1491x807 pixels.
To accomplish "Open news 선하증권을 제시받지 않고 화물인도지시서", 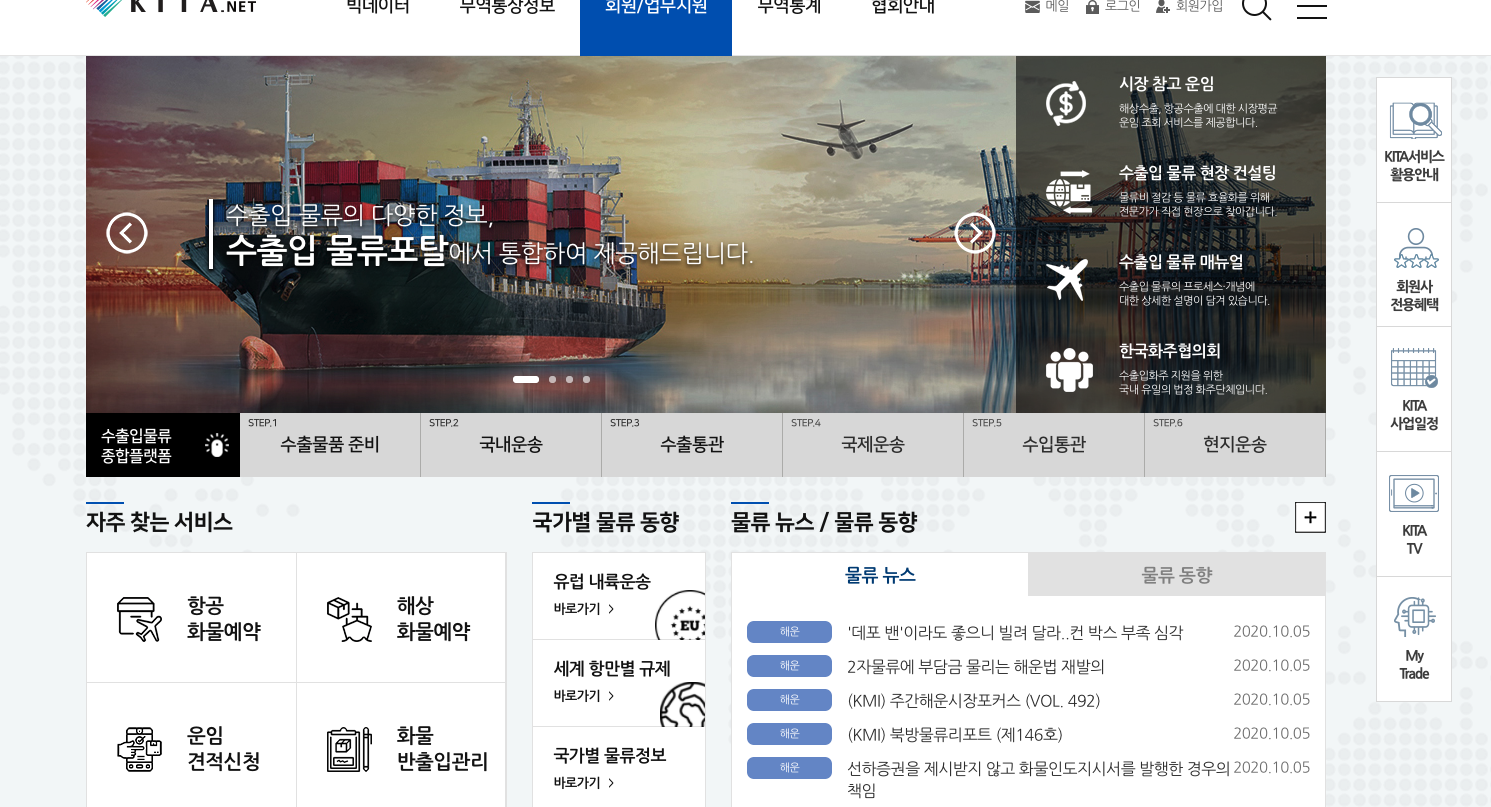I will coord(1039,779).
